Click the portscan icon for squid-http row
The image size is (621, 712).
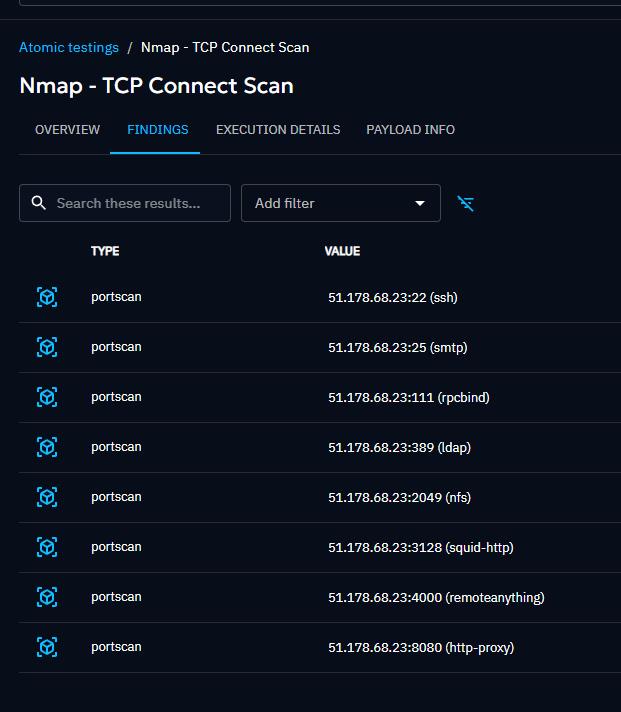[x=47, y=547]
